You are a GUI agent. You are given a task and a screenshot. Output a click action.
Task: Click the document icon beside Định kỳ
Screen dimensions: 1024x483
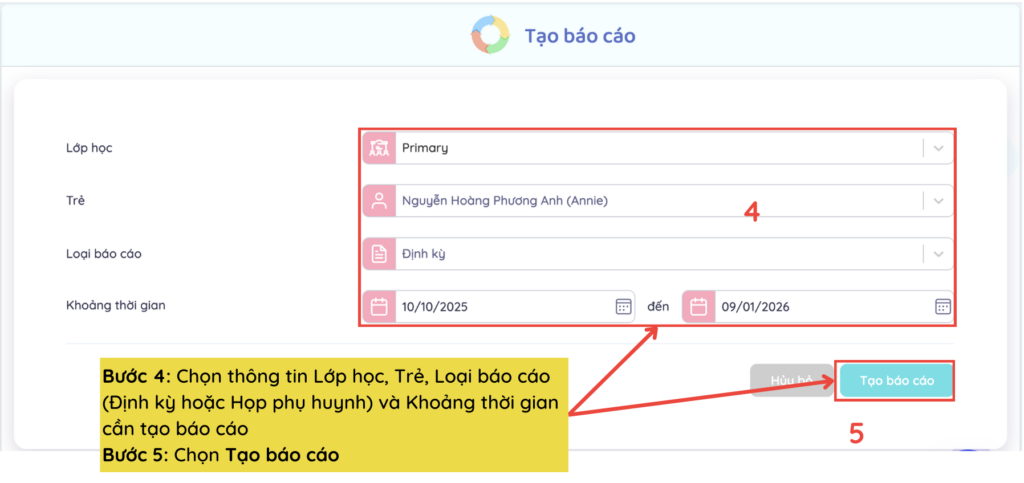point(379,254)
